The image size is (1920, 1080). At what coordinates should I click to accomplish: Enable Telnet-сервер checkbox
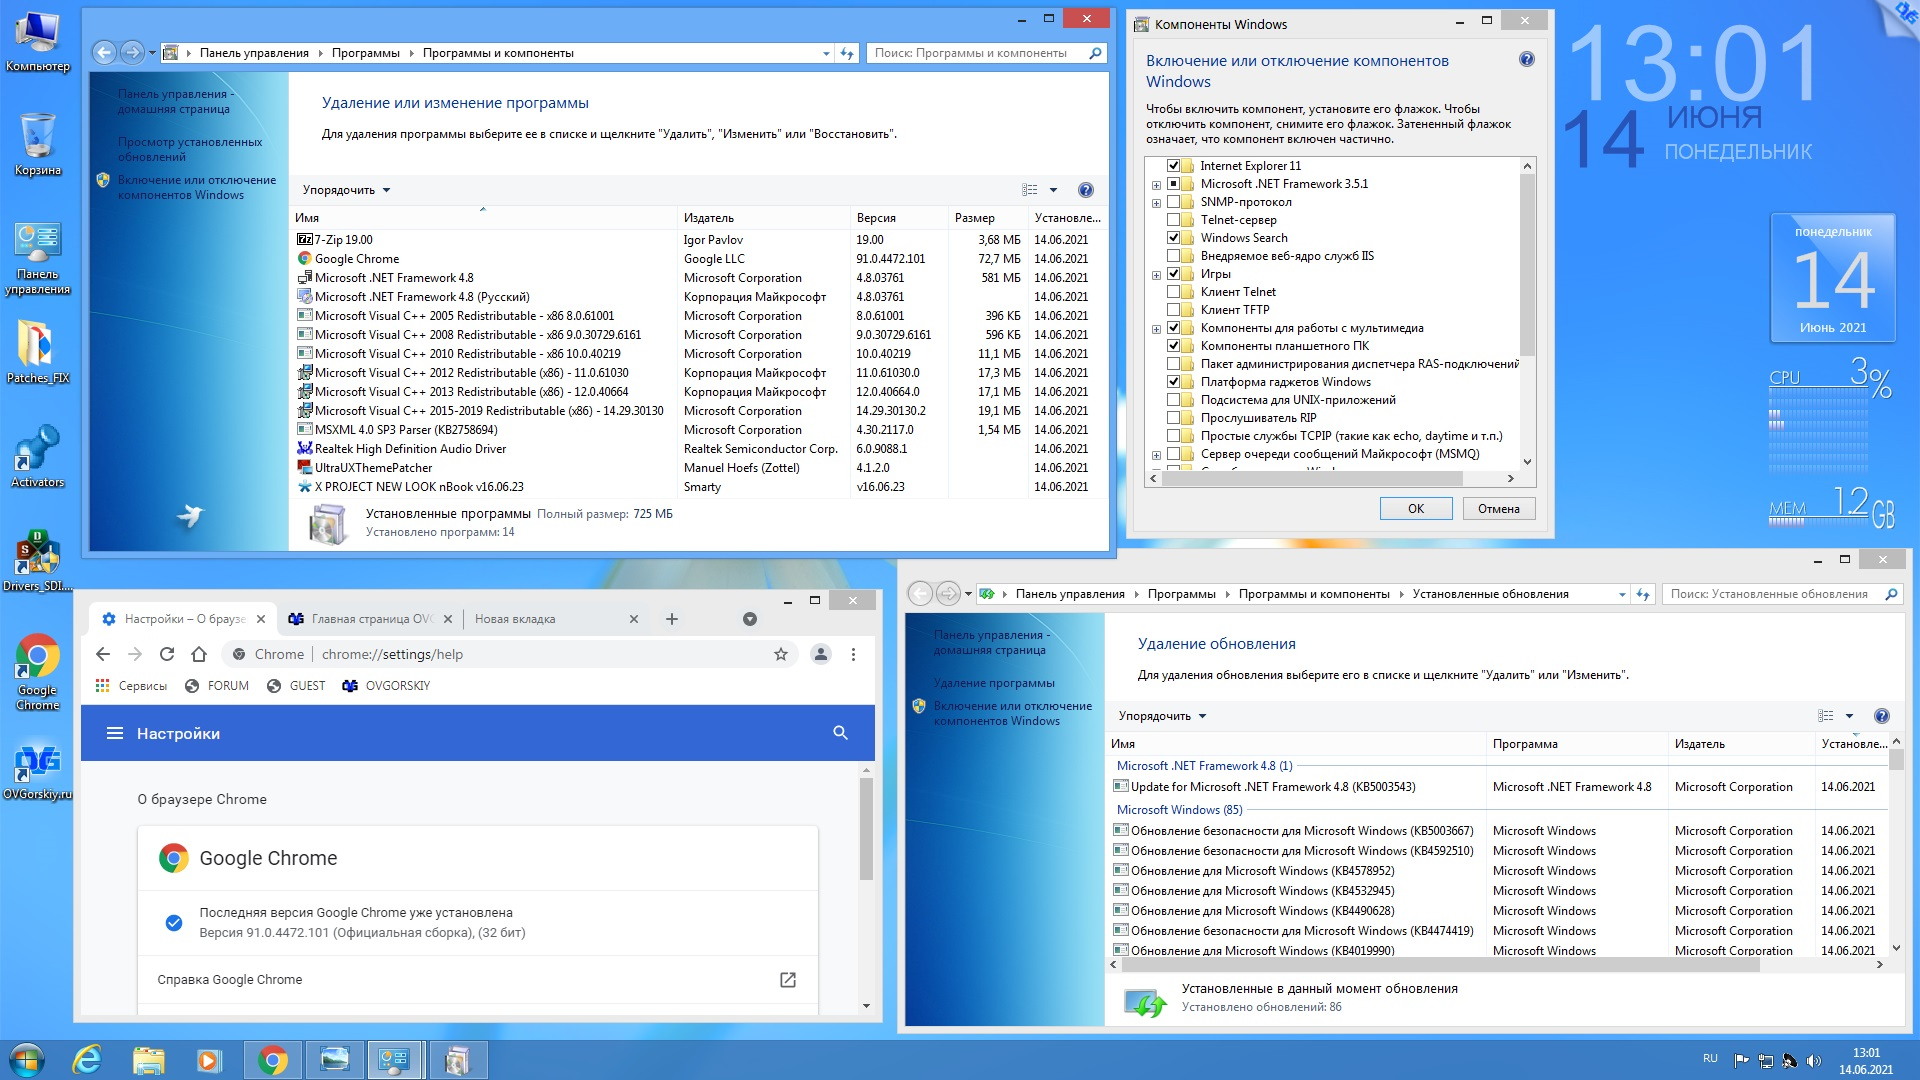coord(1174,220)
